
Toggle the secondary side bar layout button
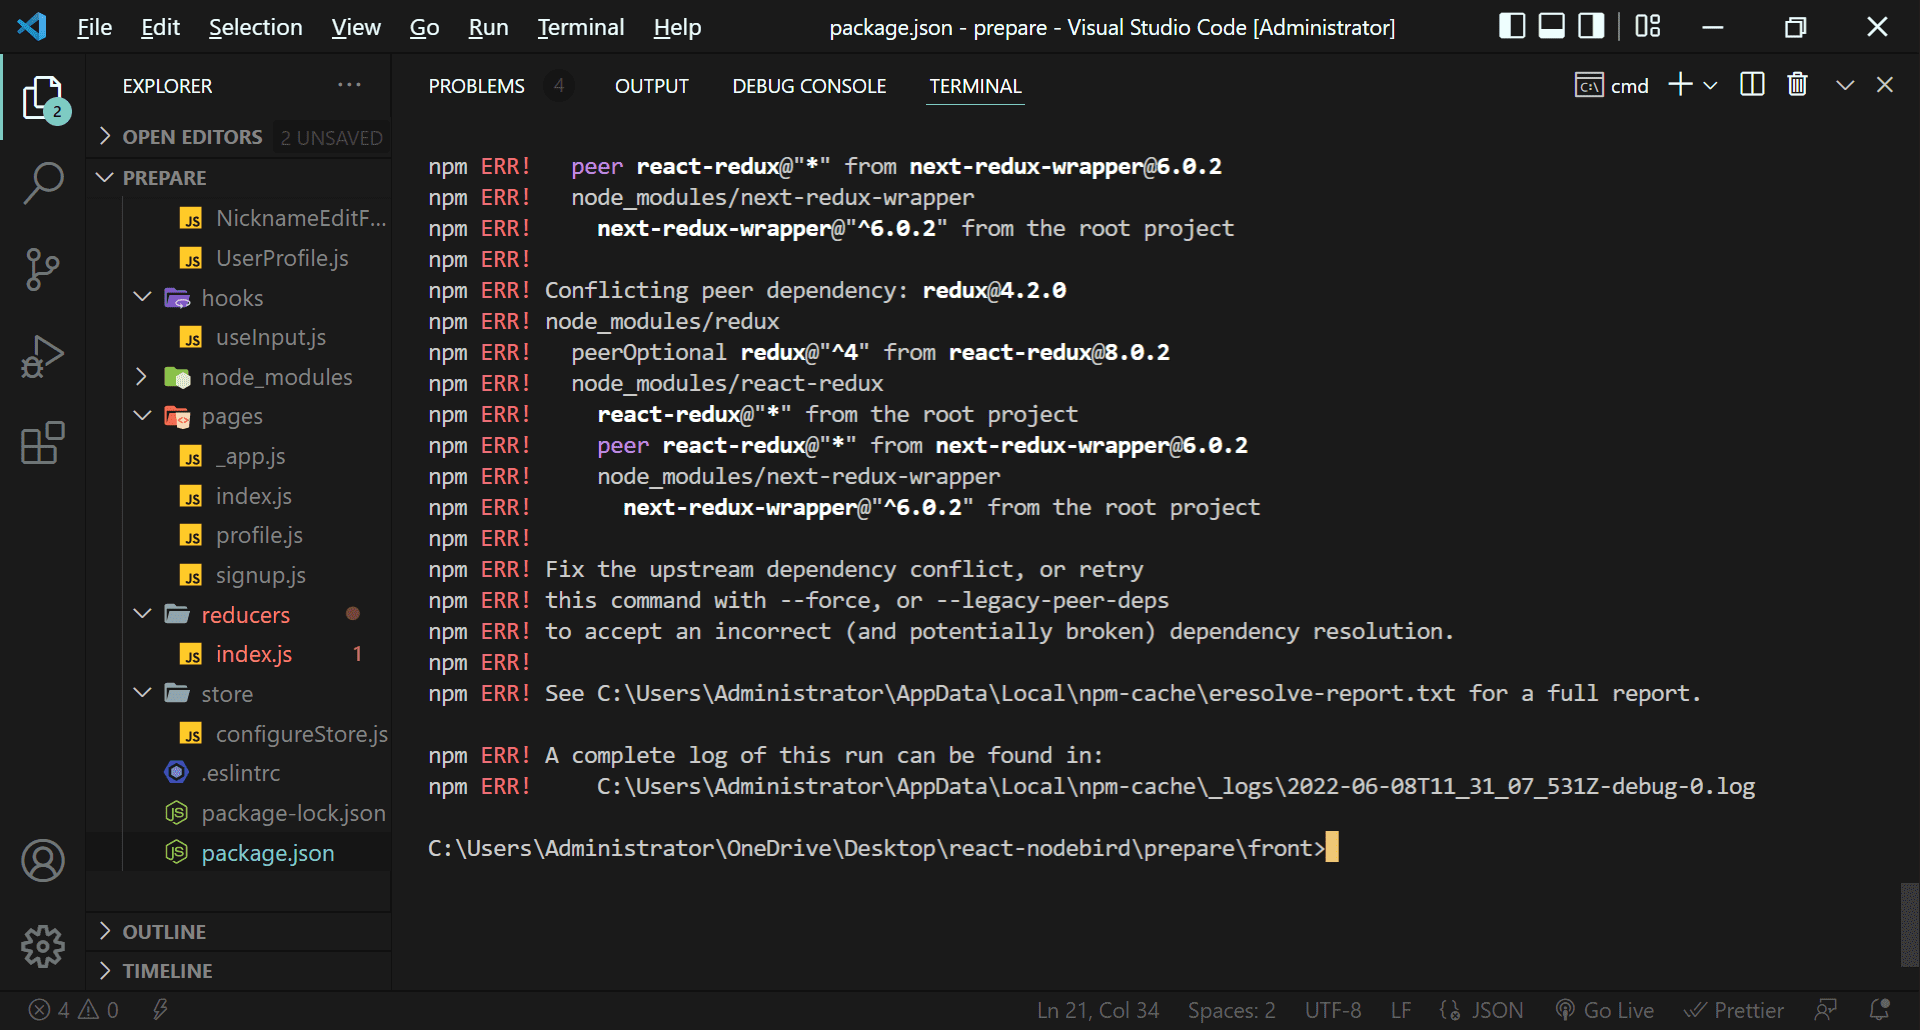coord(1590,27)
